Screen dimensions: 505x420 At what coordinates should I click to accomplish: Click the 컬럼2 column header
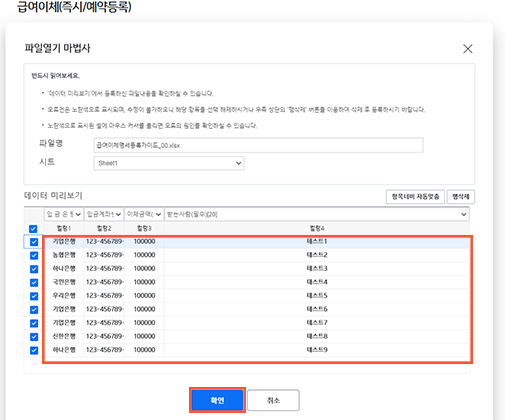tap(104, 228)
